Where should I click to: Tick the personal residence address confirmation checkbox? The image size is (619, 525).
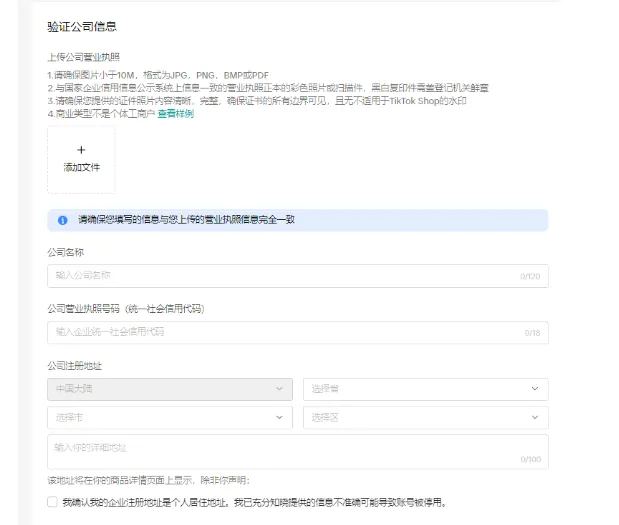(x=52, y=502)
